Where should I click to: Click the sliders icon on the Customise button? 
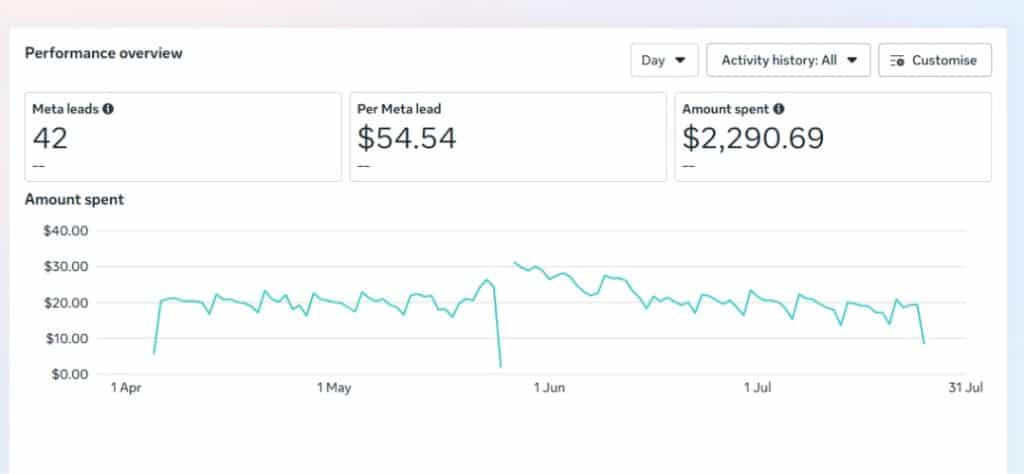[x=897, y=60]
